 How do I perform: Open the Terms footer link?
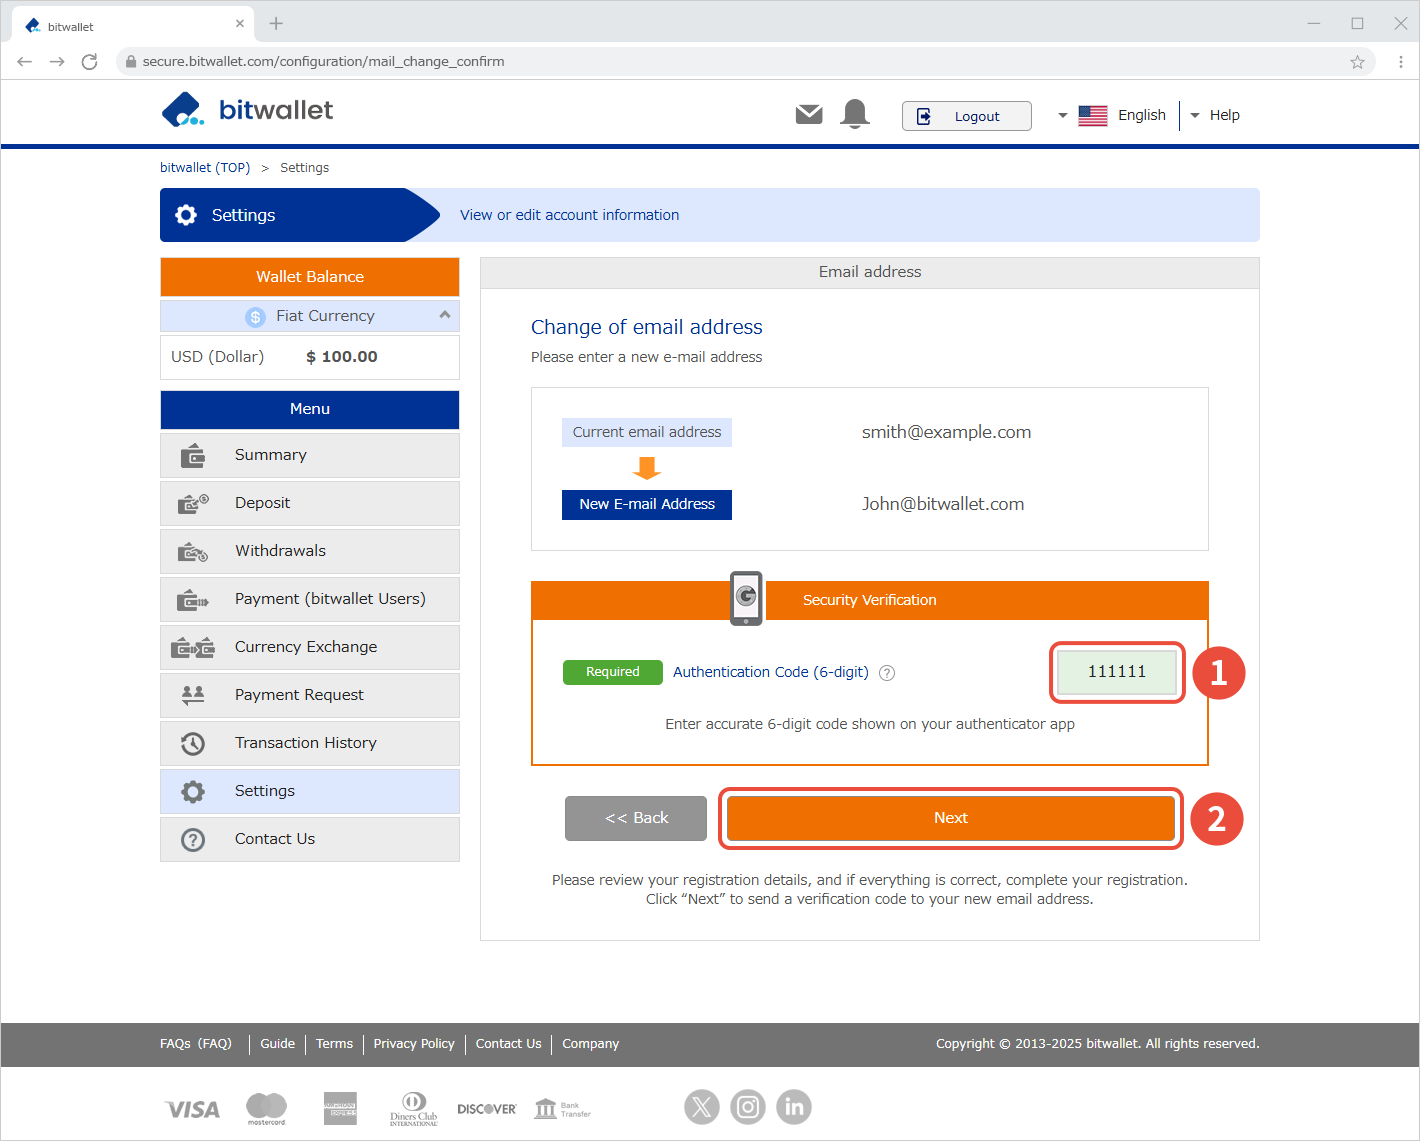click(x=334, y=1044)
